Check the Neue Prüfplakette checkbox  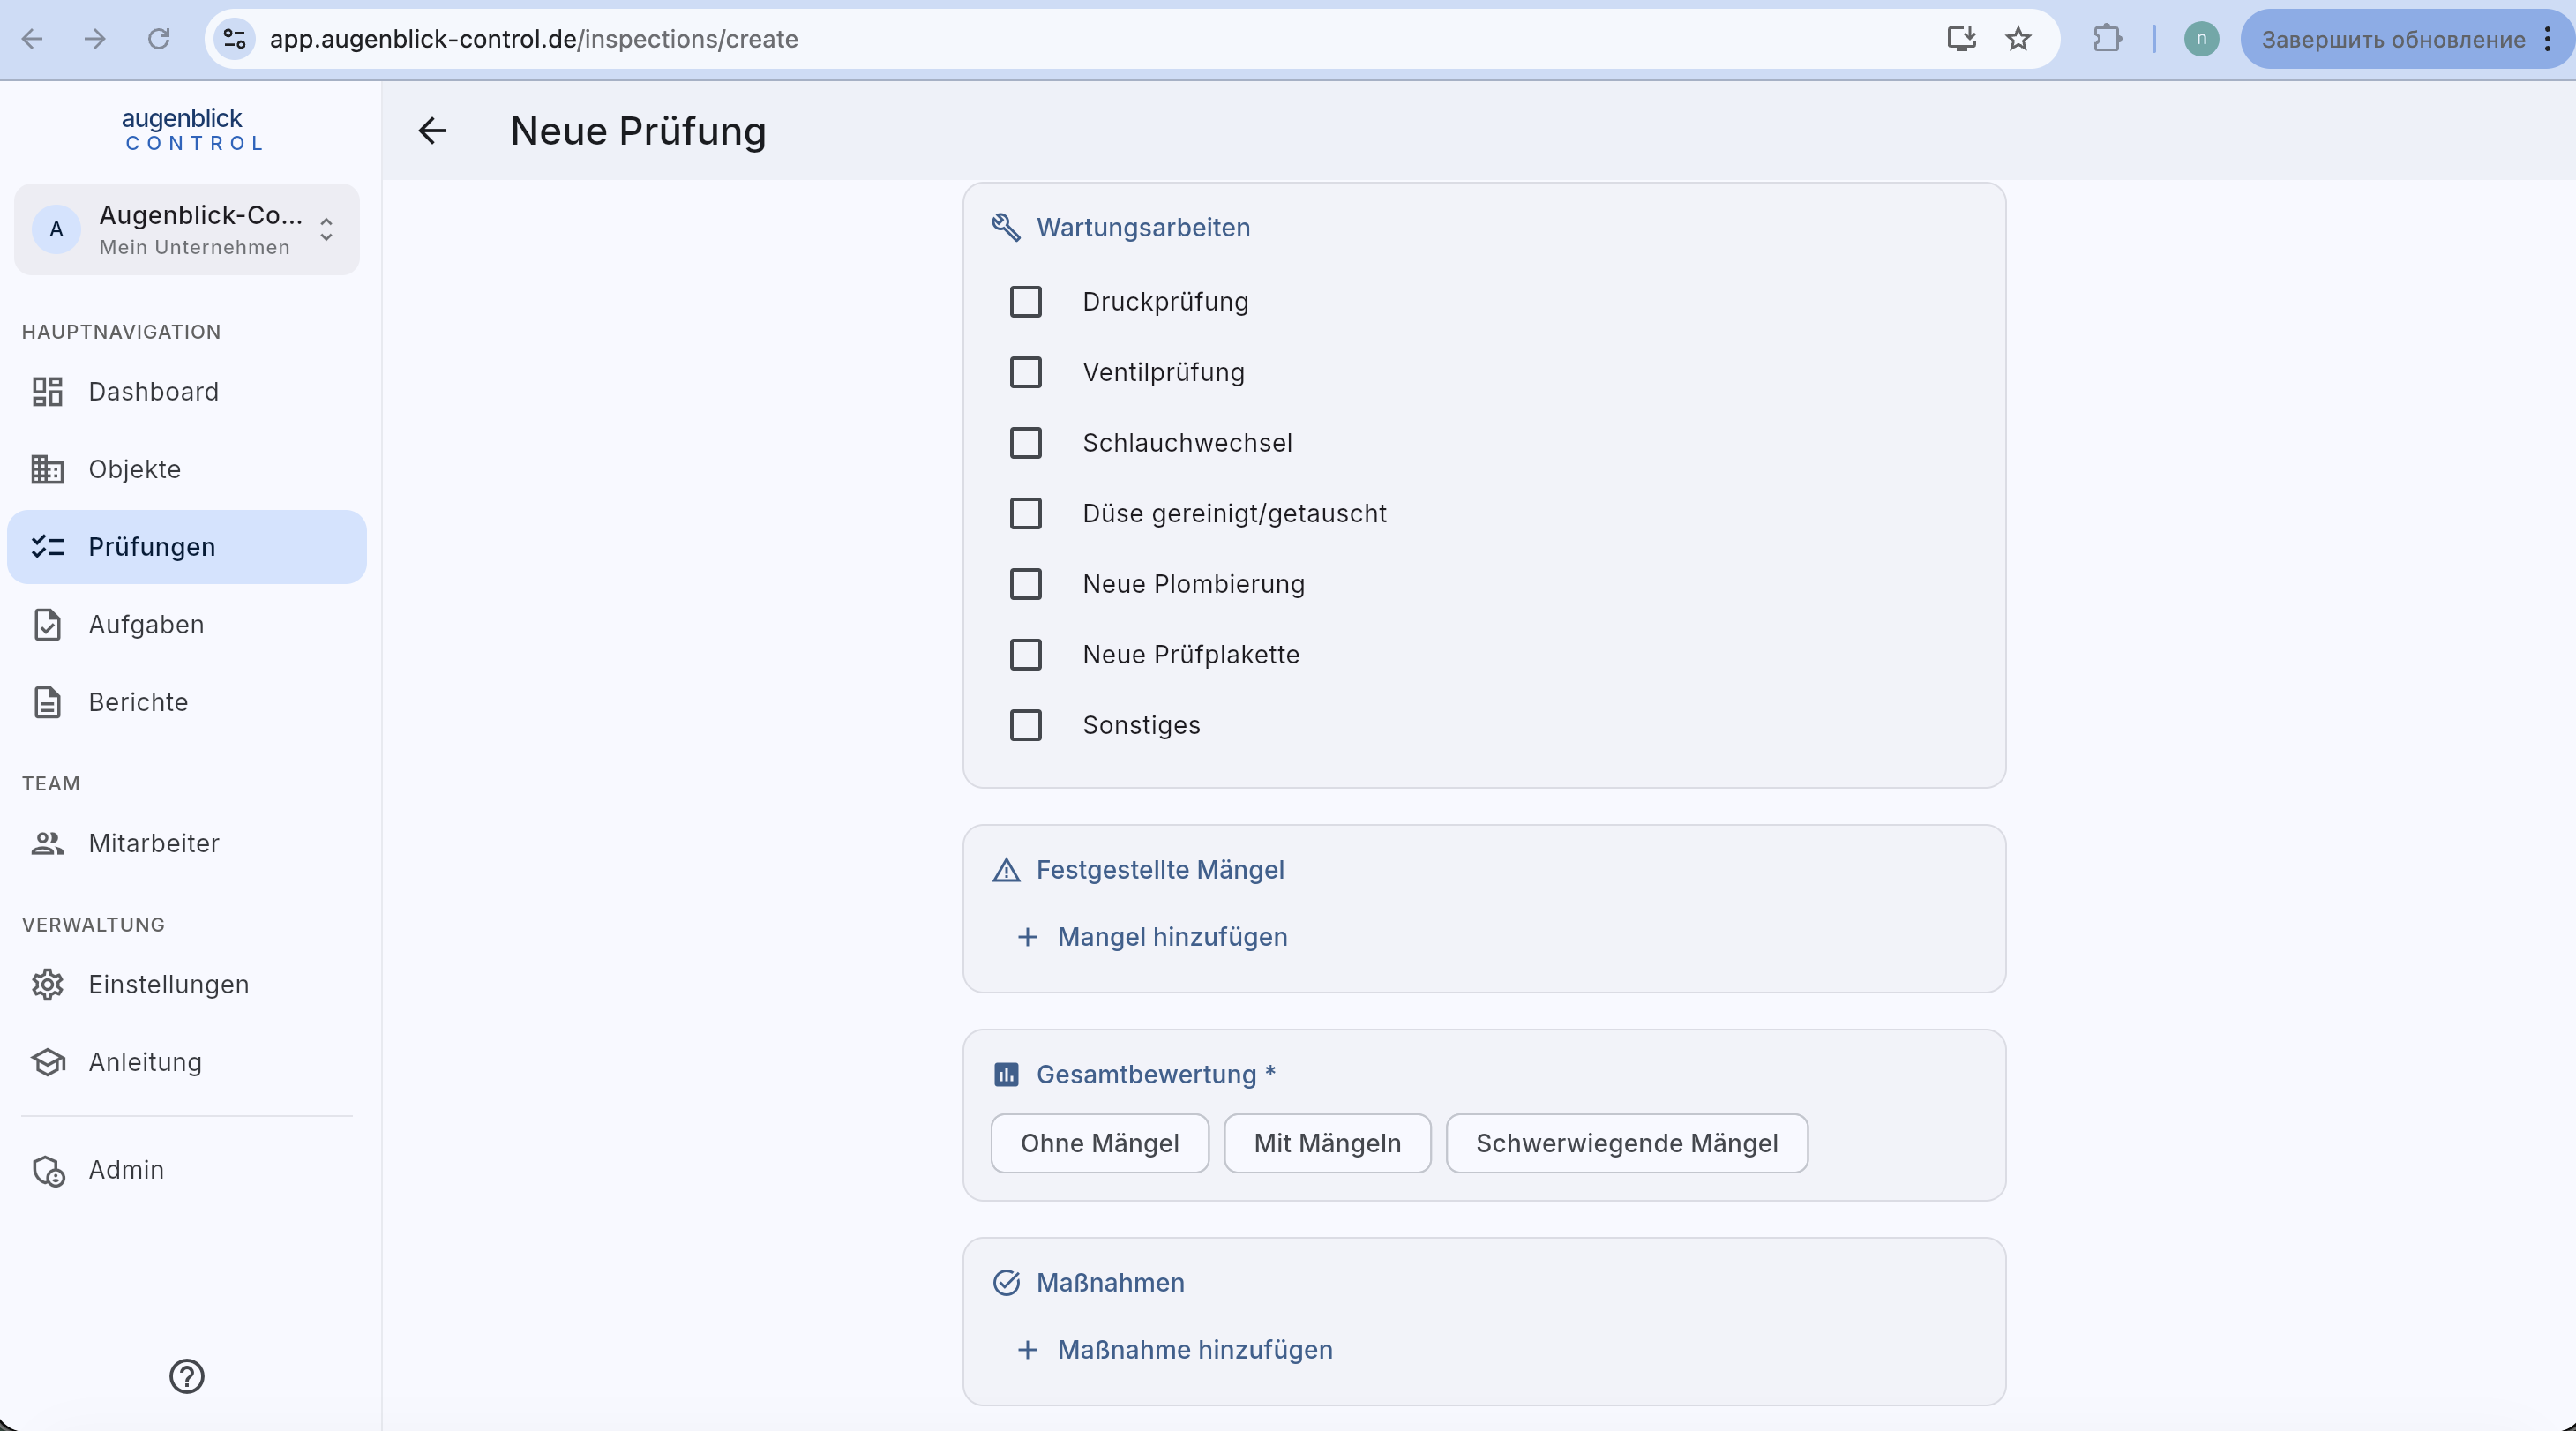click(x=1025, y=655)
